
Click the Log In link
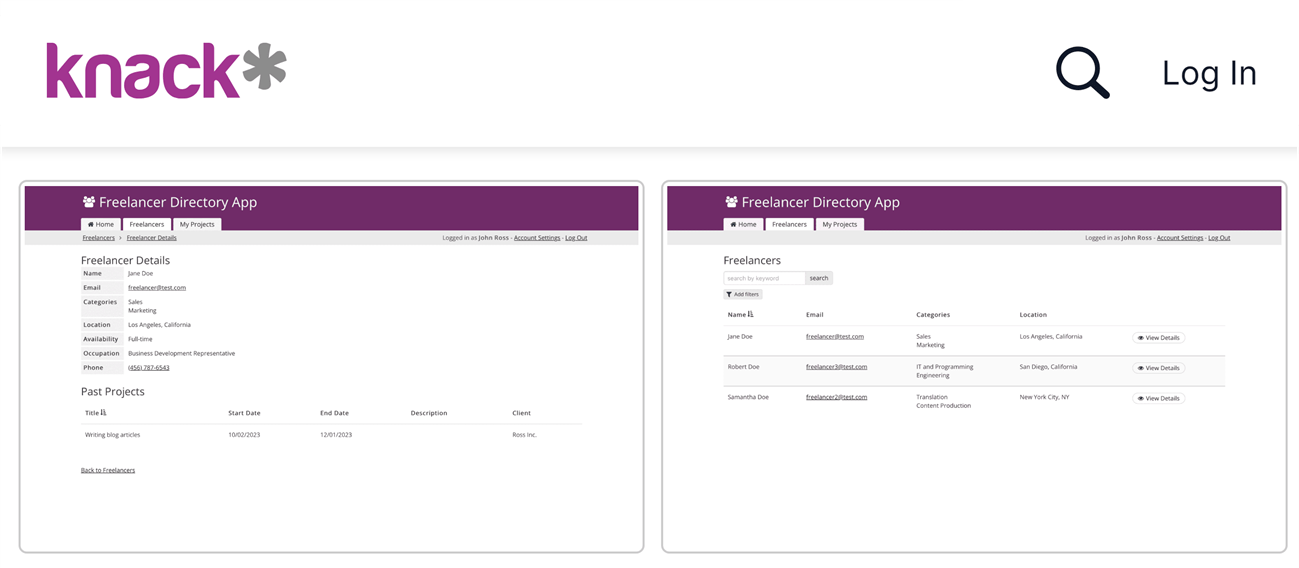click(1209, 73)
